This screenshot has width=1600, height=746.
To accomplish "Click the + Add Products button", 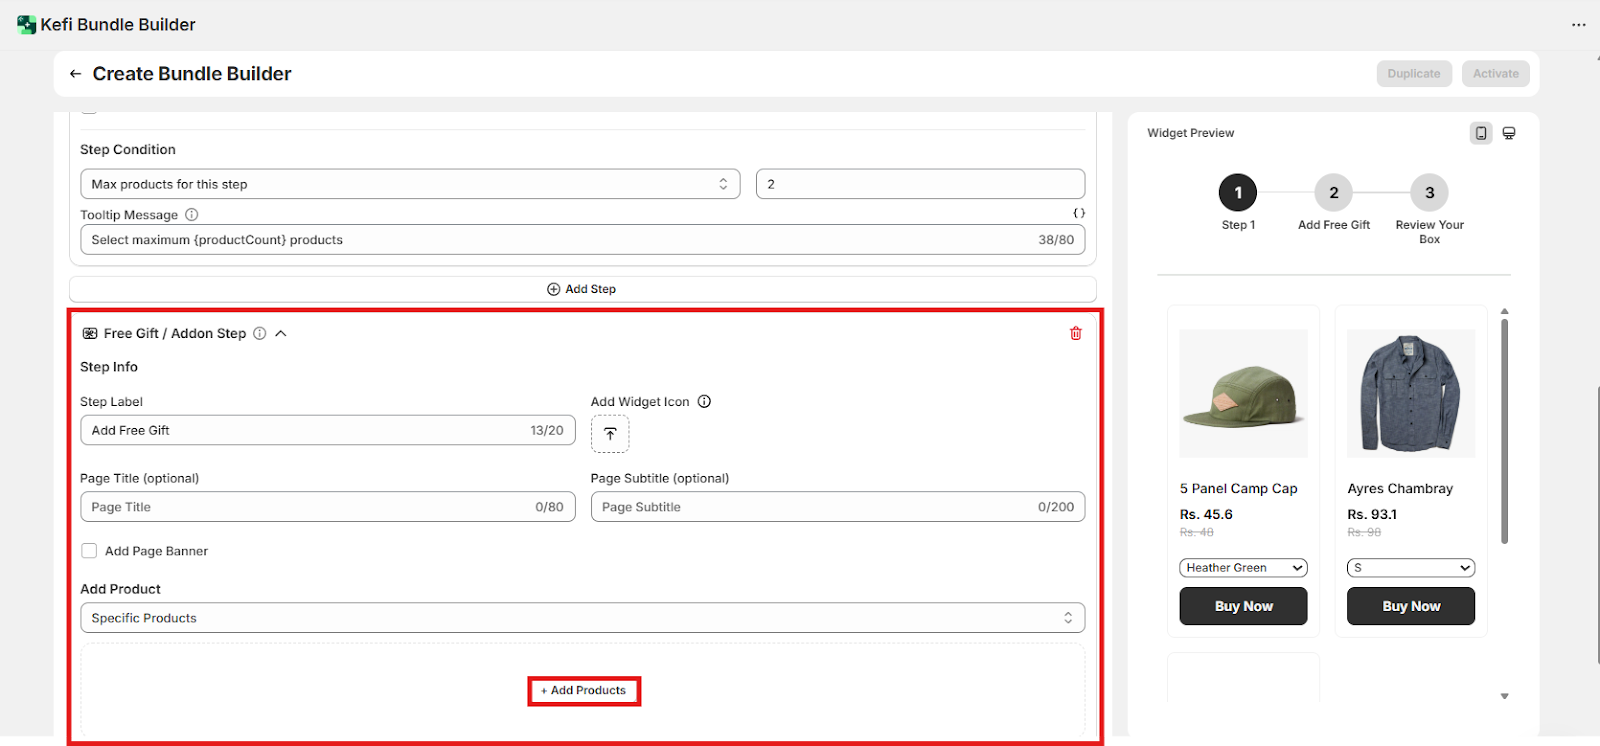I will pos(584,691).
